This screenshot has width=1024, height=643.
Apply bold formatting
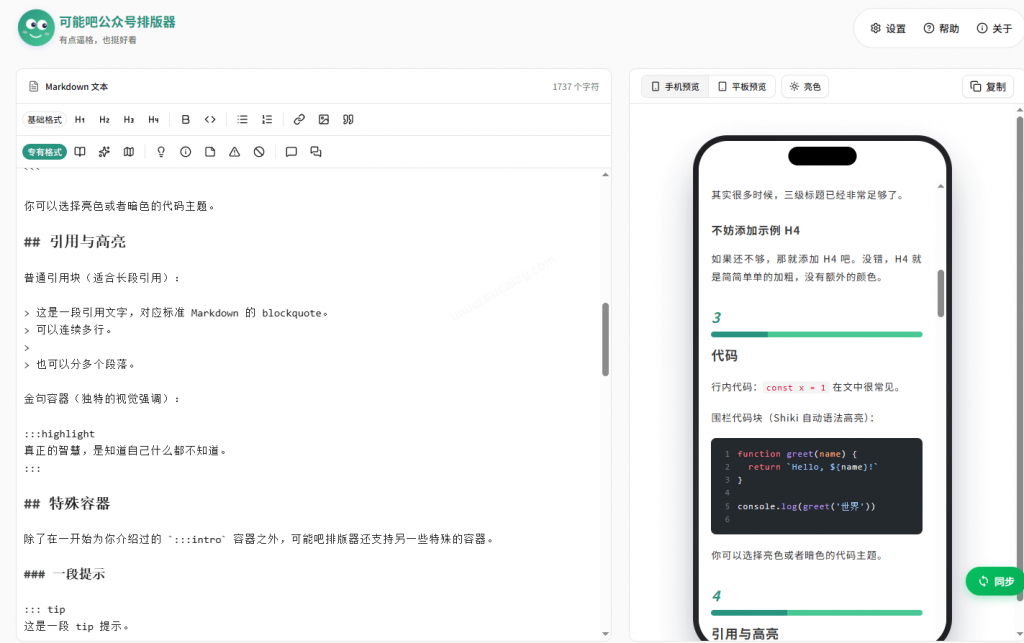pyautogui.click(x=185, y=119)
